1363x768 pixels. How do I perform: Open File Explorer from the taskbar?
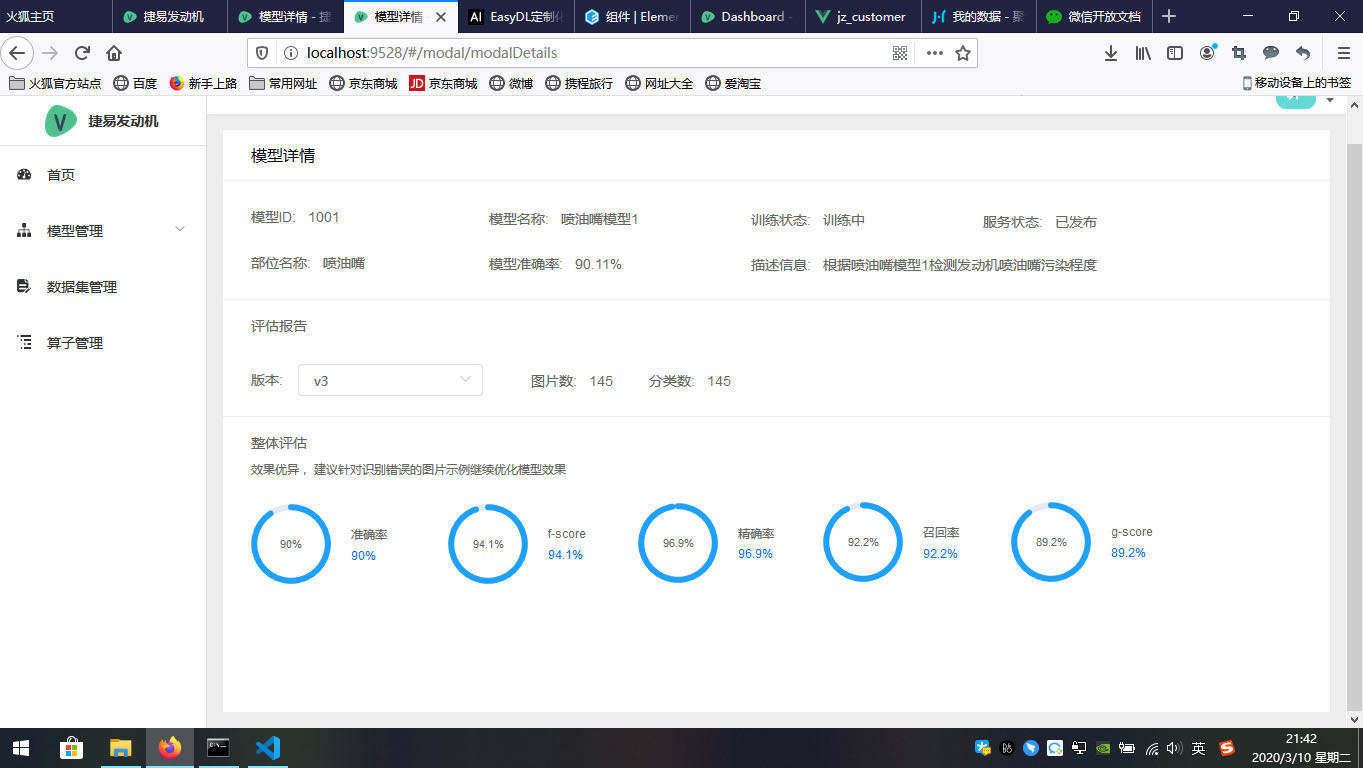[120, 748]
